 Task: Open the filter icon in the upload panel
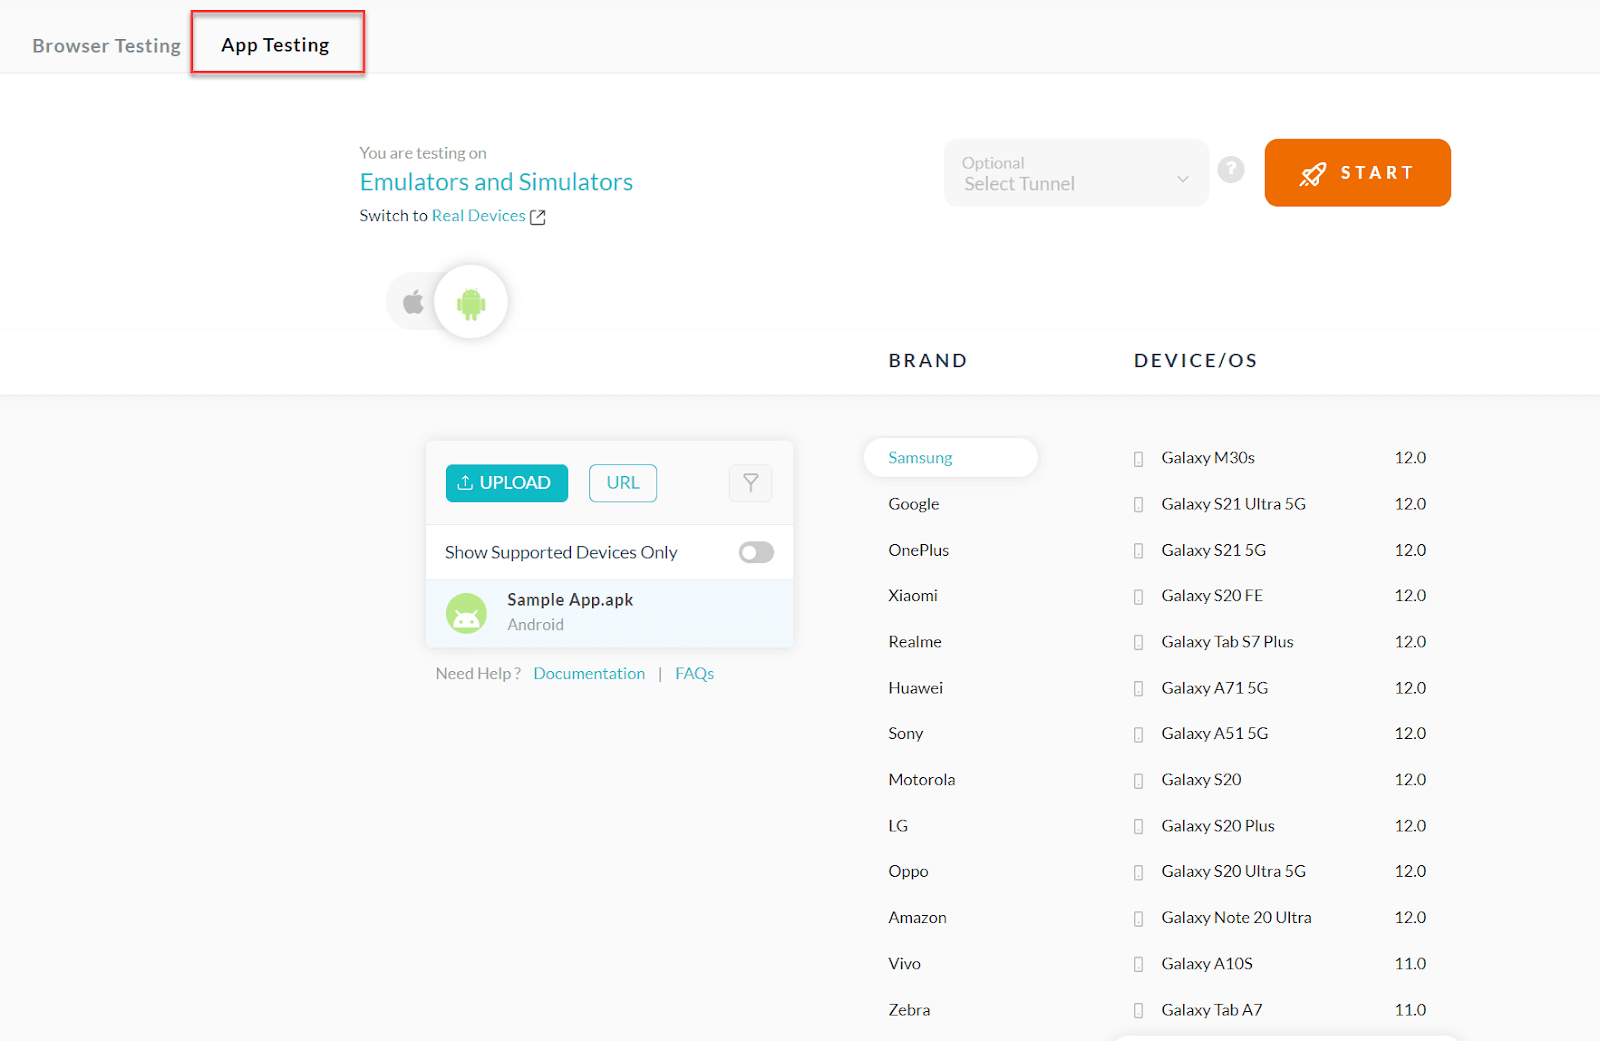point(750,483)
